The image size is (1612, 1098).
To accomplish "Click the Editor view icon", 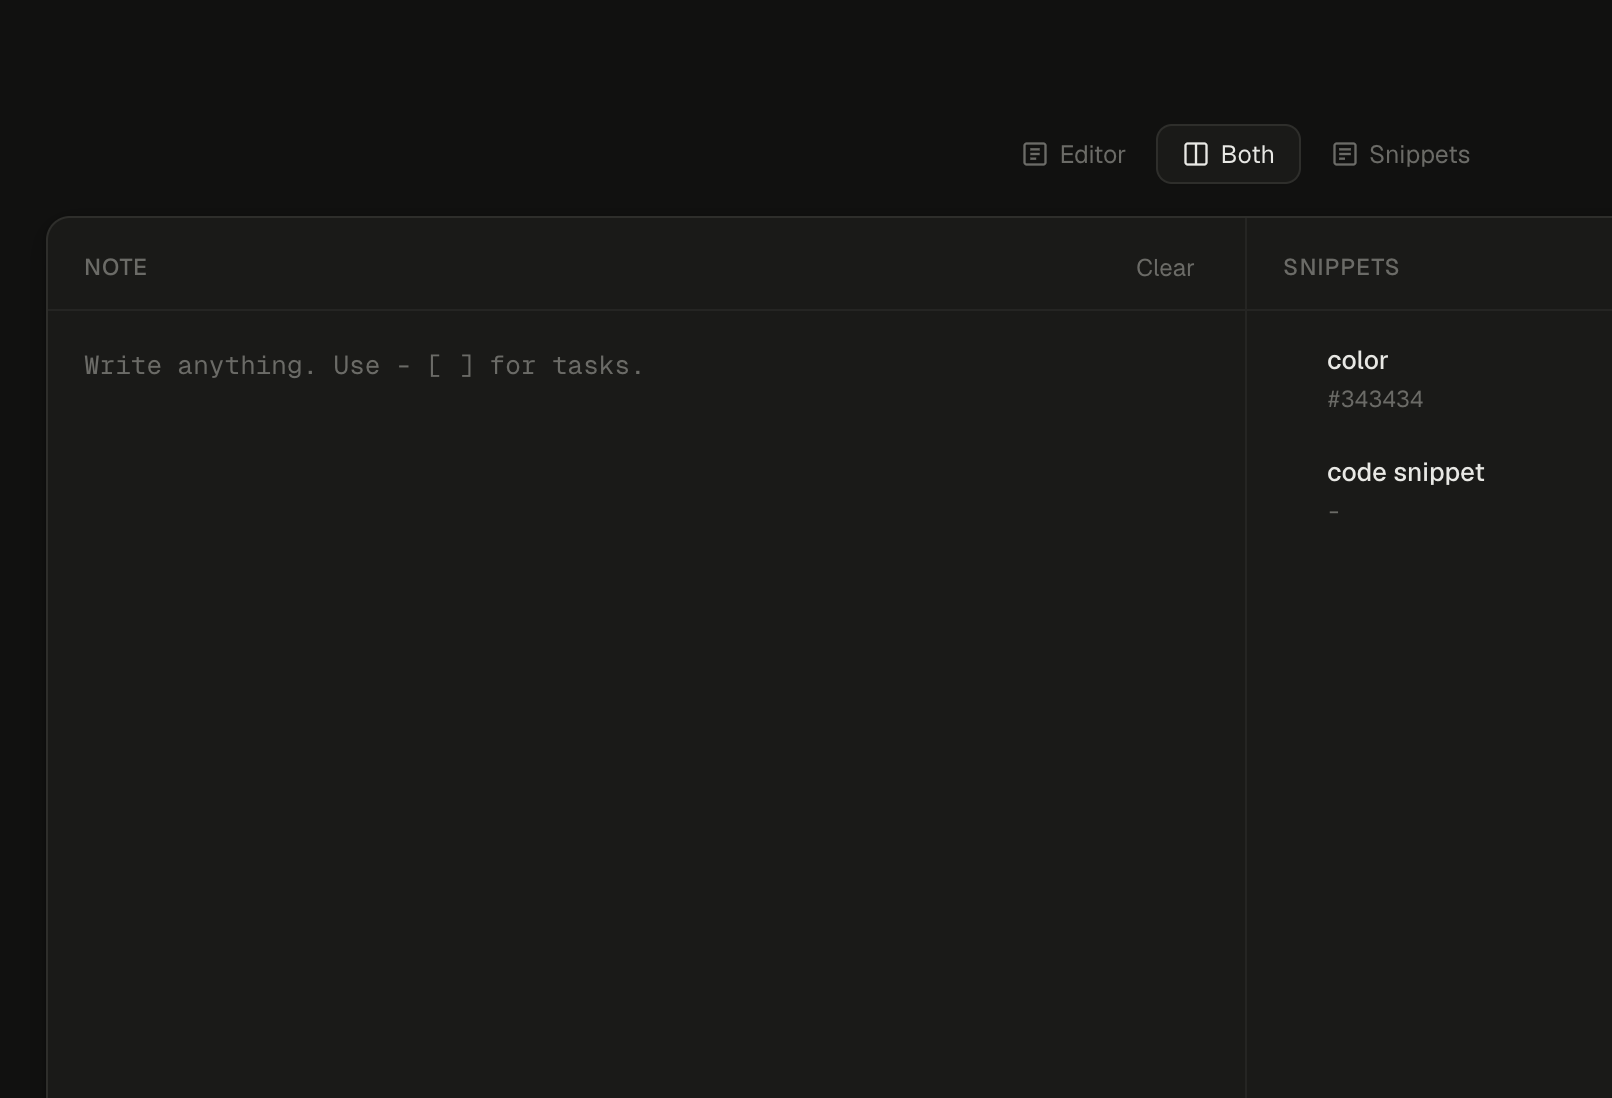I will pyautogui.click(x=1034, y=154).
